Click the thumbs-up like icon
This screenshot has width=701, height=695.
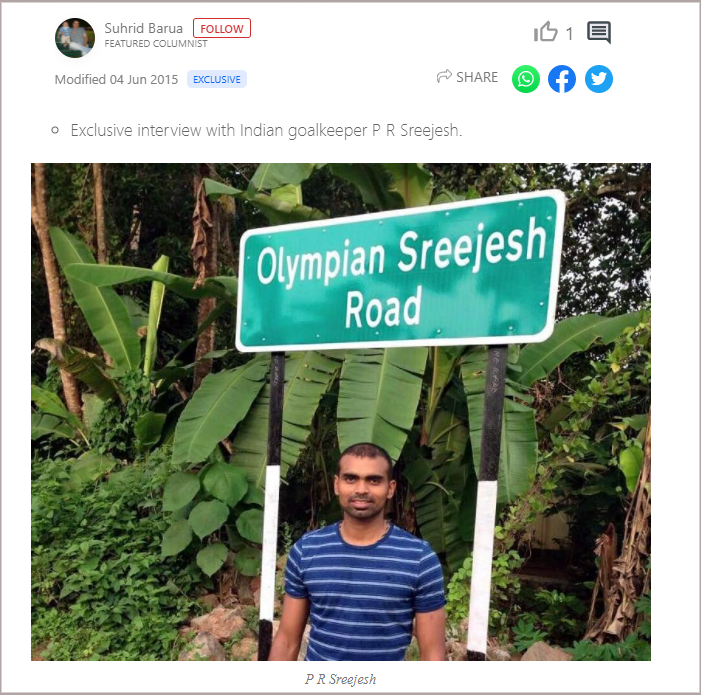click(545, 32)
